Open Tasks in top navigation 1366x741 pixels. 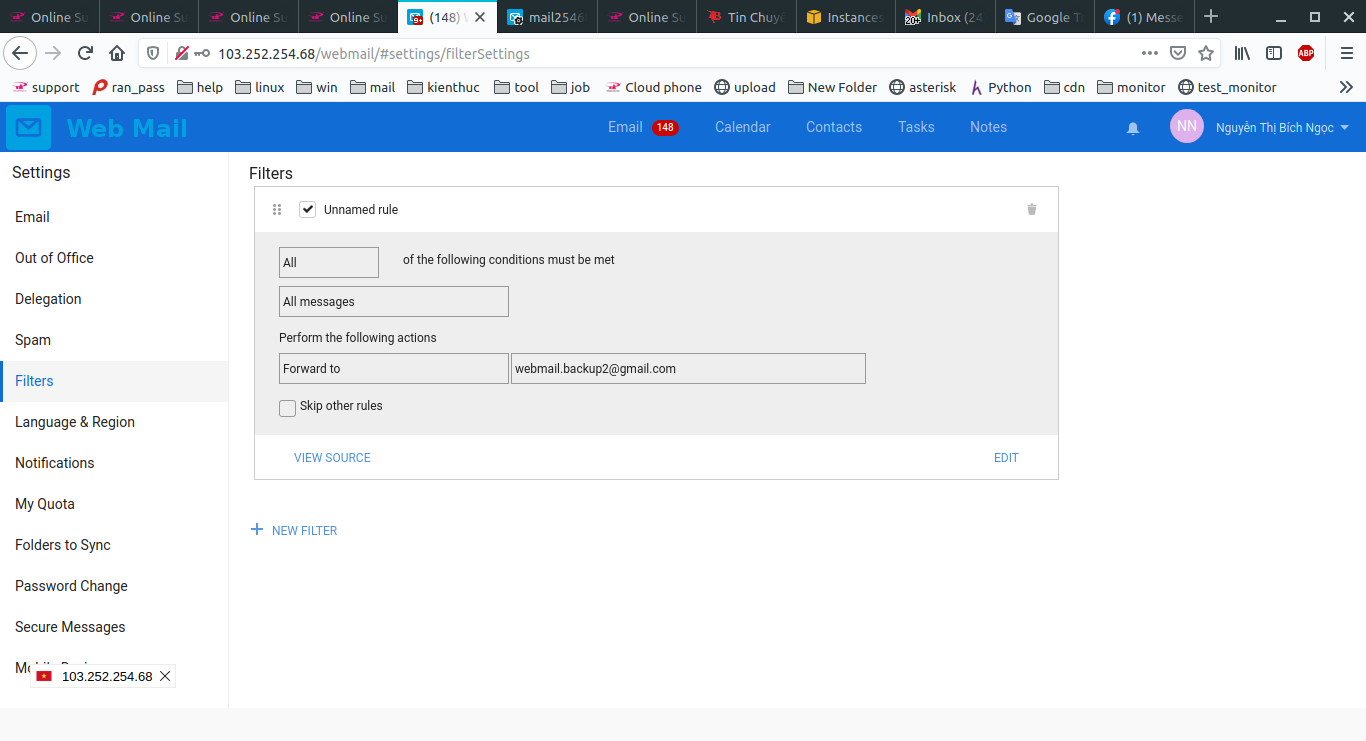click(x=916, y=127)
